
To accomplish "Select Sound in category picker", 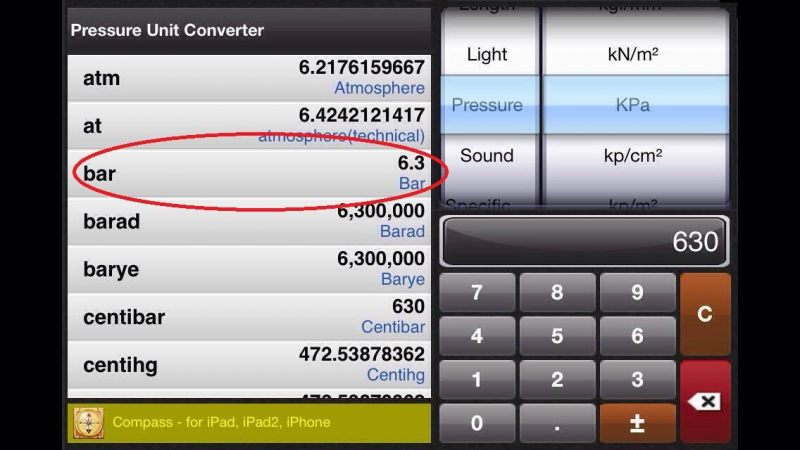I will point(487,156).
